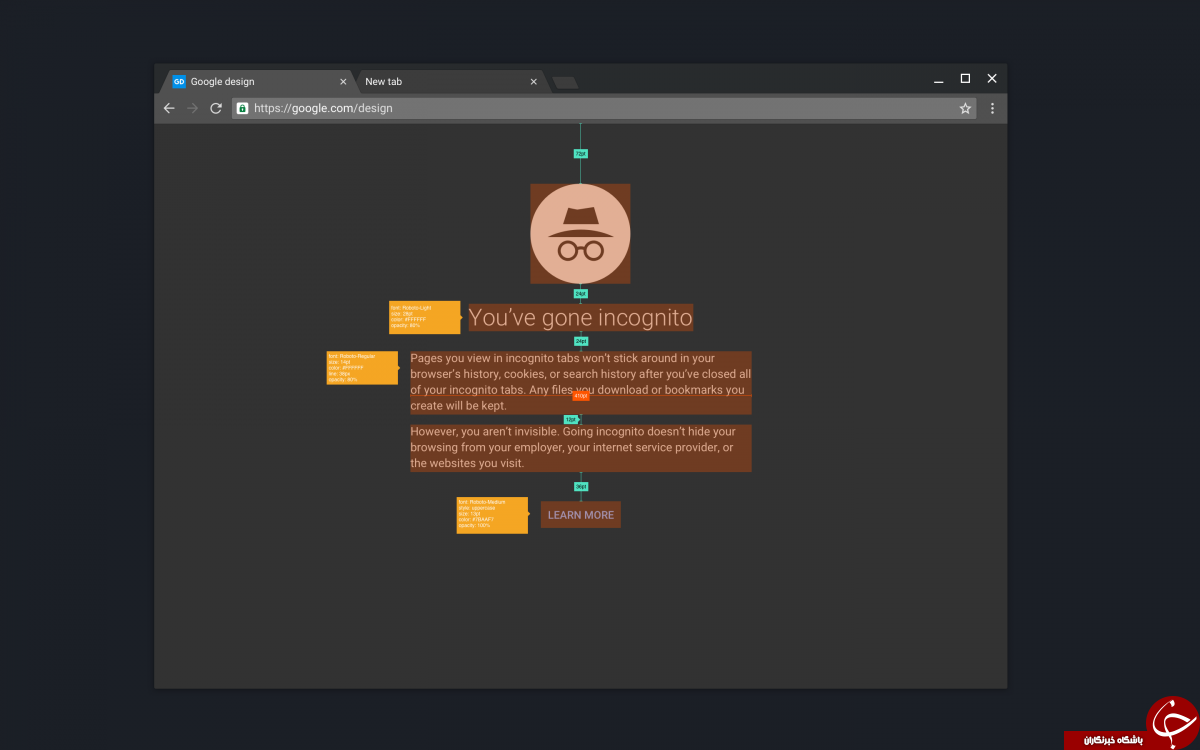This screenshot has width=1200, height=750.
Task: Switch to the New tab tab
Action: tap(448, 82)
